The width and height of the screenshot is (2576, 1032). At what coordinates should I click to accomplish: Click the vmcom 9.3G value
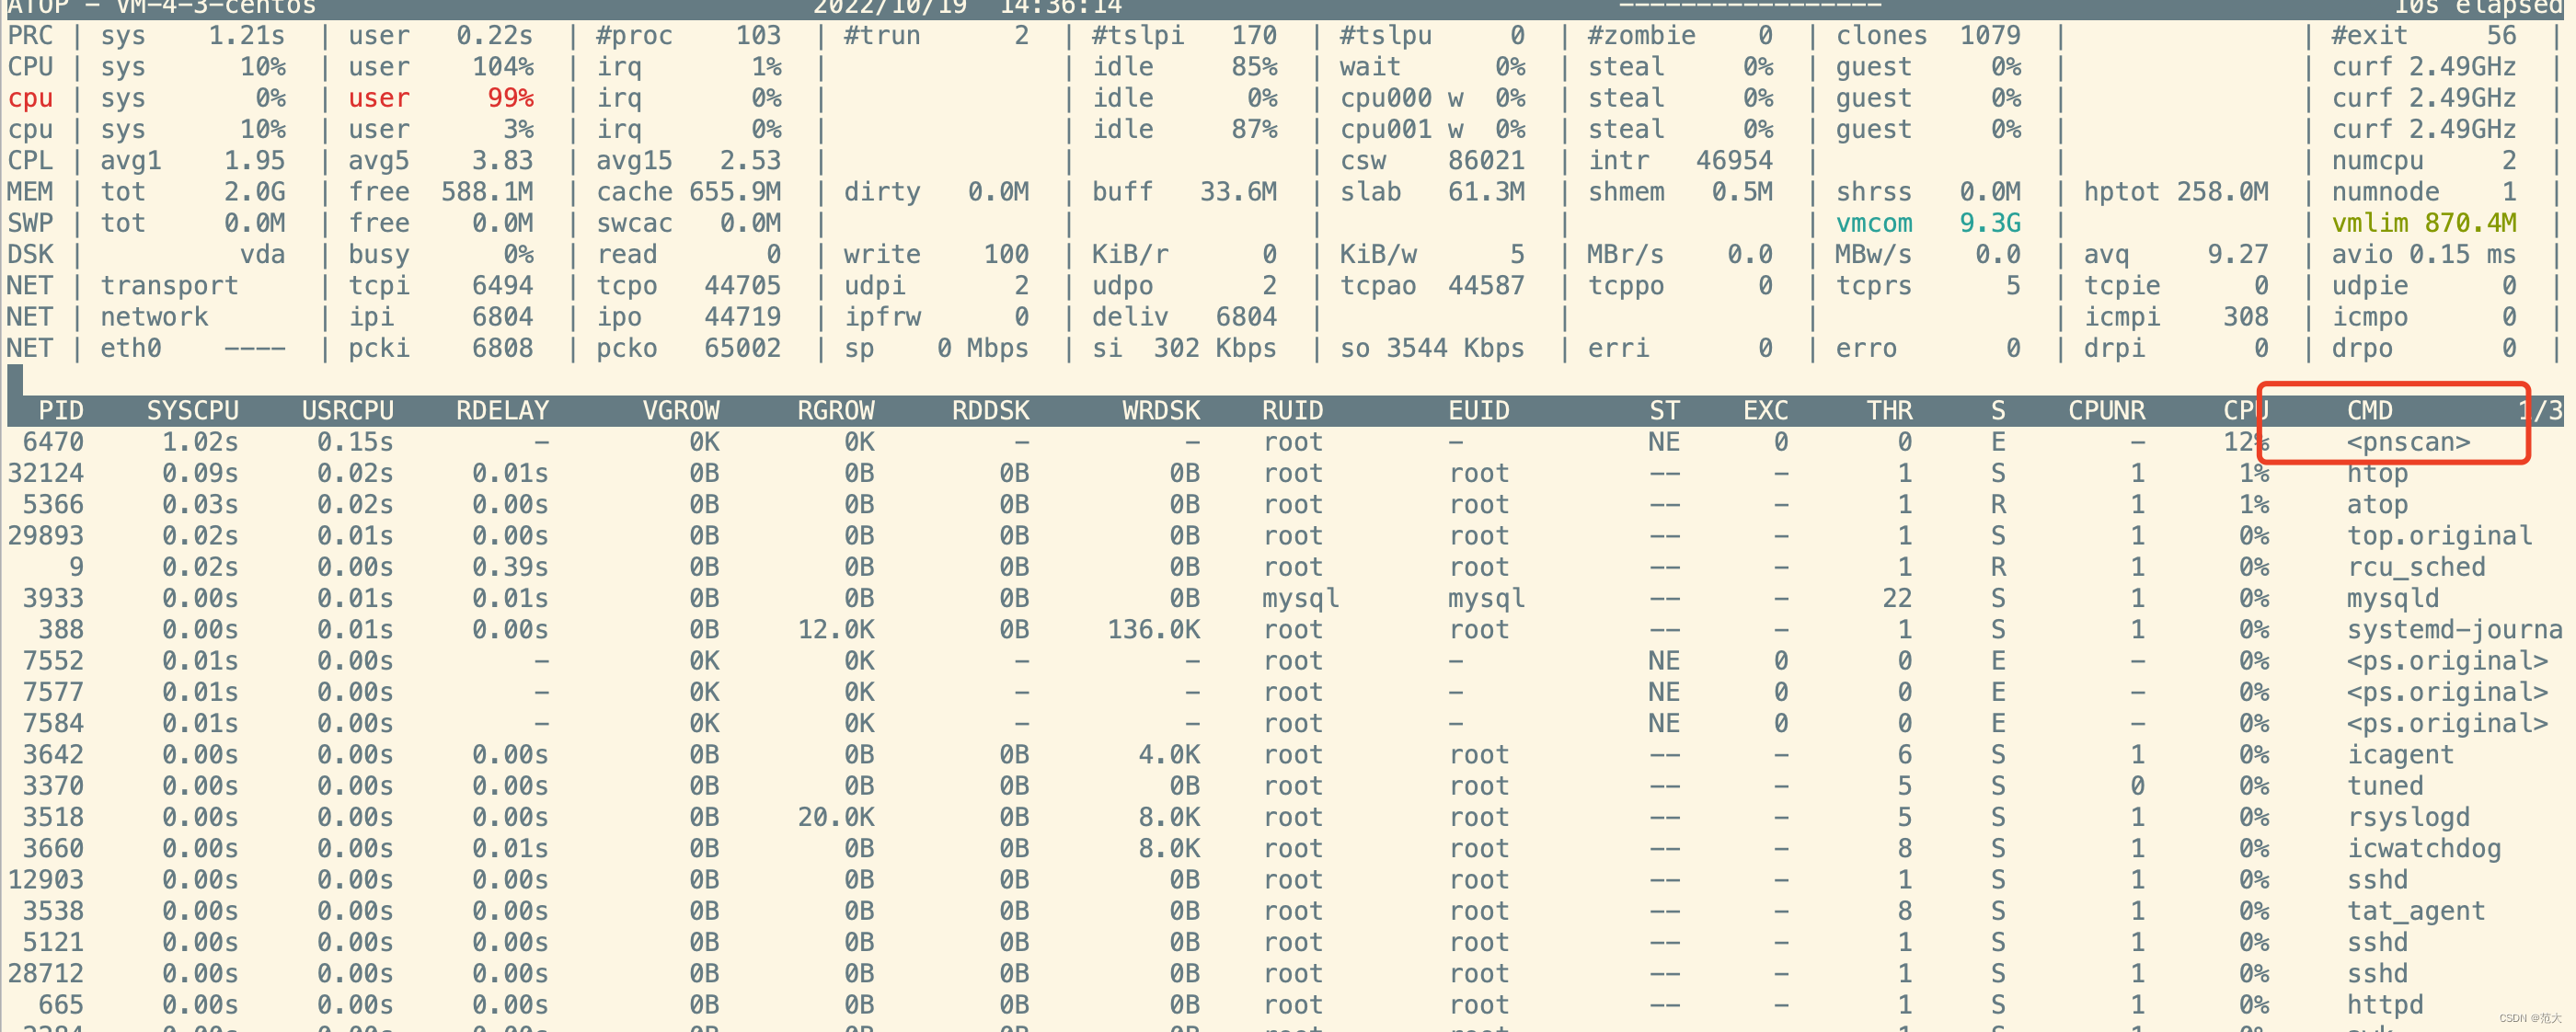[1928, 223]
